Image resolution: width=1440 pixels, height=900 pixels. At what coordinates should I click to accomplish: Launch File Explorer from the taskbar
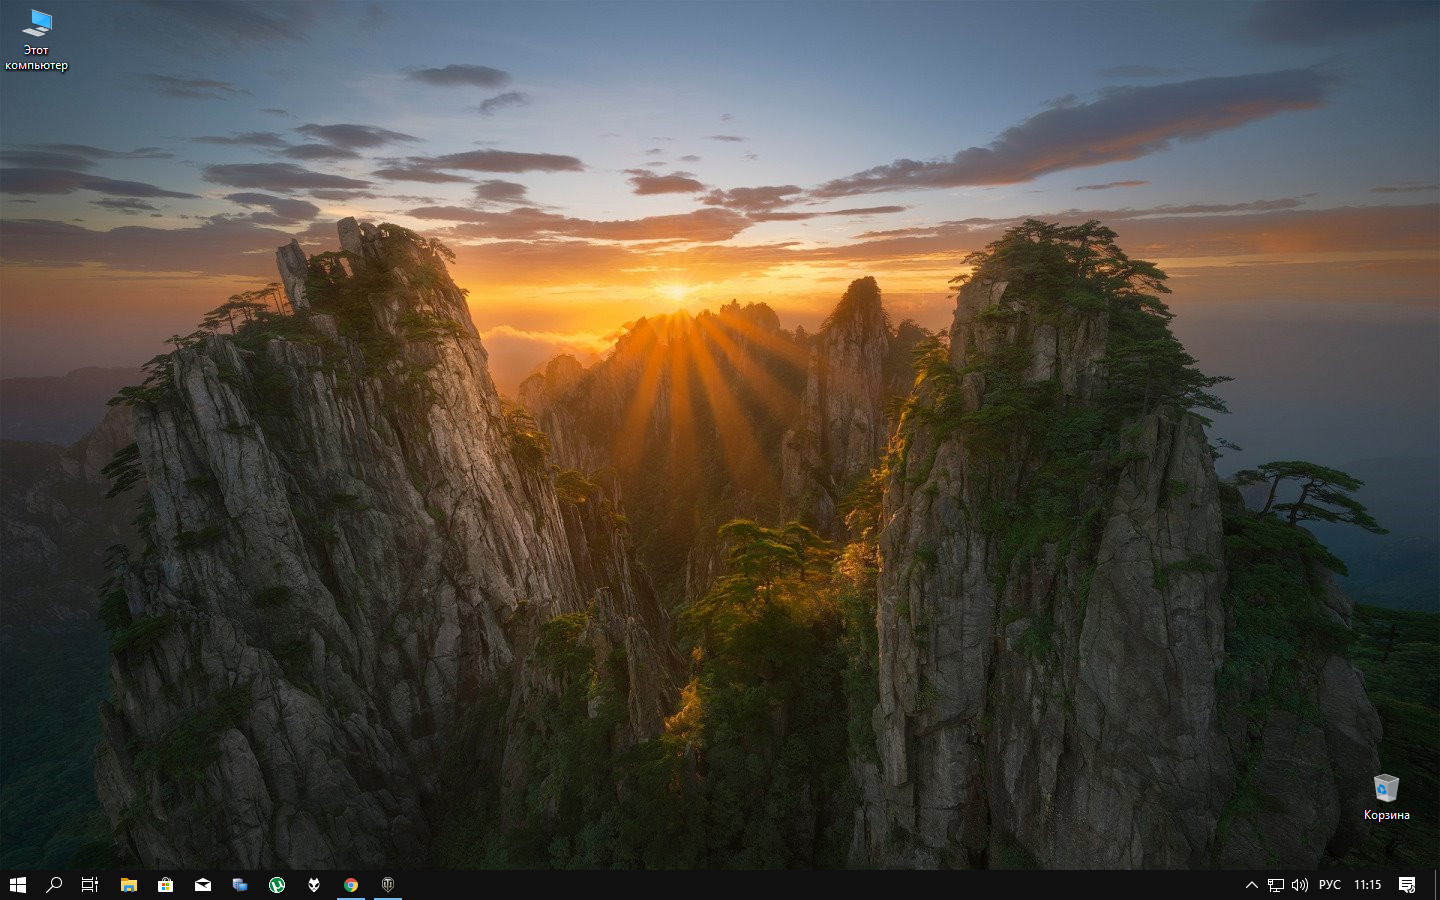click(x=129, y=885)
